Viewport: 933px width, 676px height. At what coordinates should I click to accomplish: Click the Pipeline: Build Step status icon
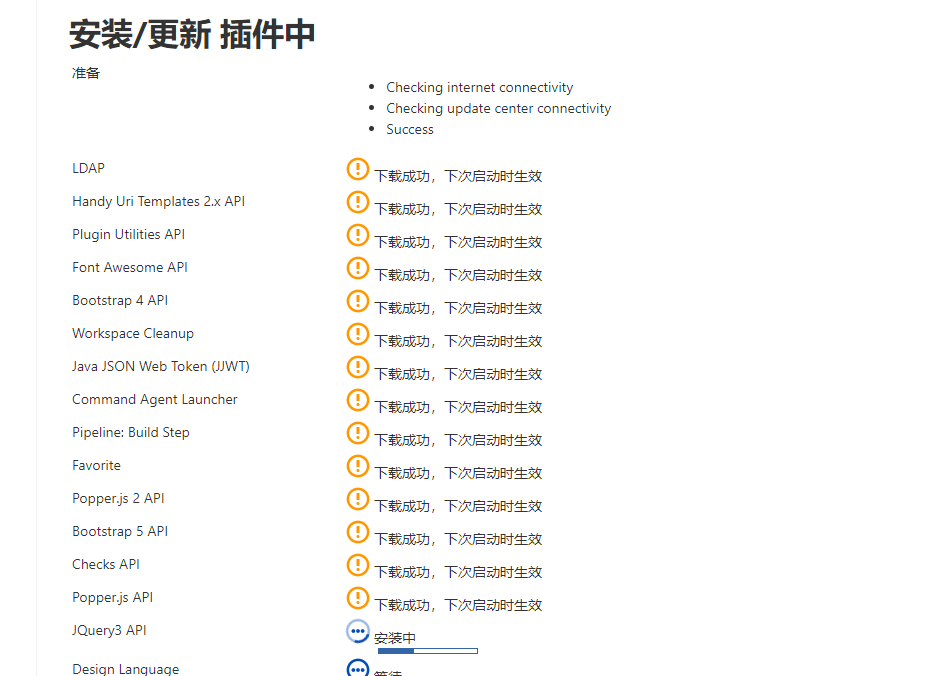[358, 433]
